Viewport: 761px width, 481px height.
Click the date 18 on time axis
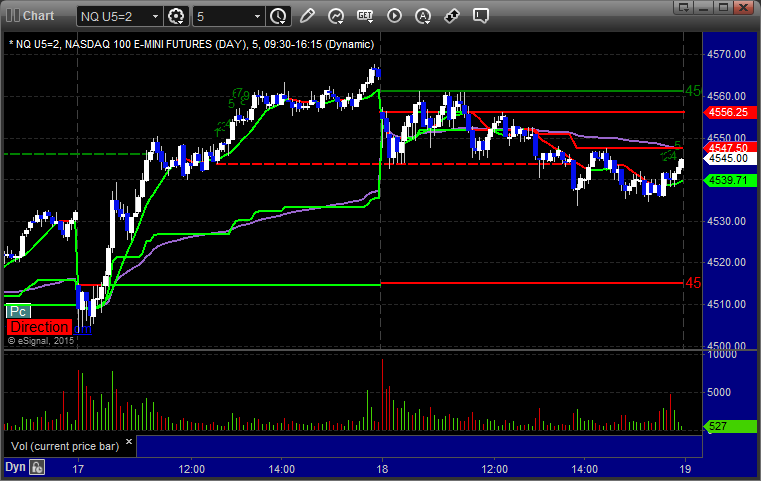[x=382, y=469]
